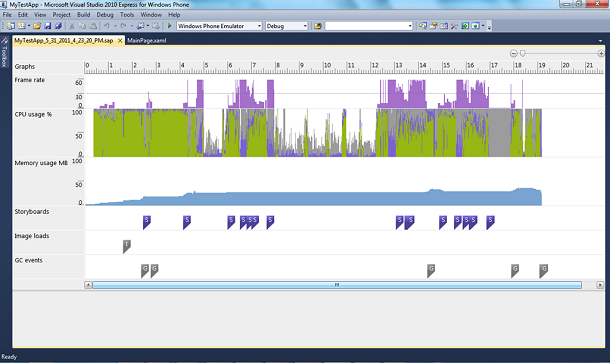This screenshot has height=363, width=610.
Task: Select the Storyboard marker near 6 seconds
Action: (x=231, y=222)
